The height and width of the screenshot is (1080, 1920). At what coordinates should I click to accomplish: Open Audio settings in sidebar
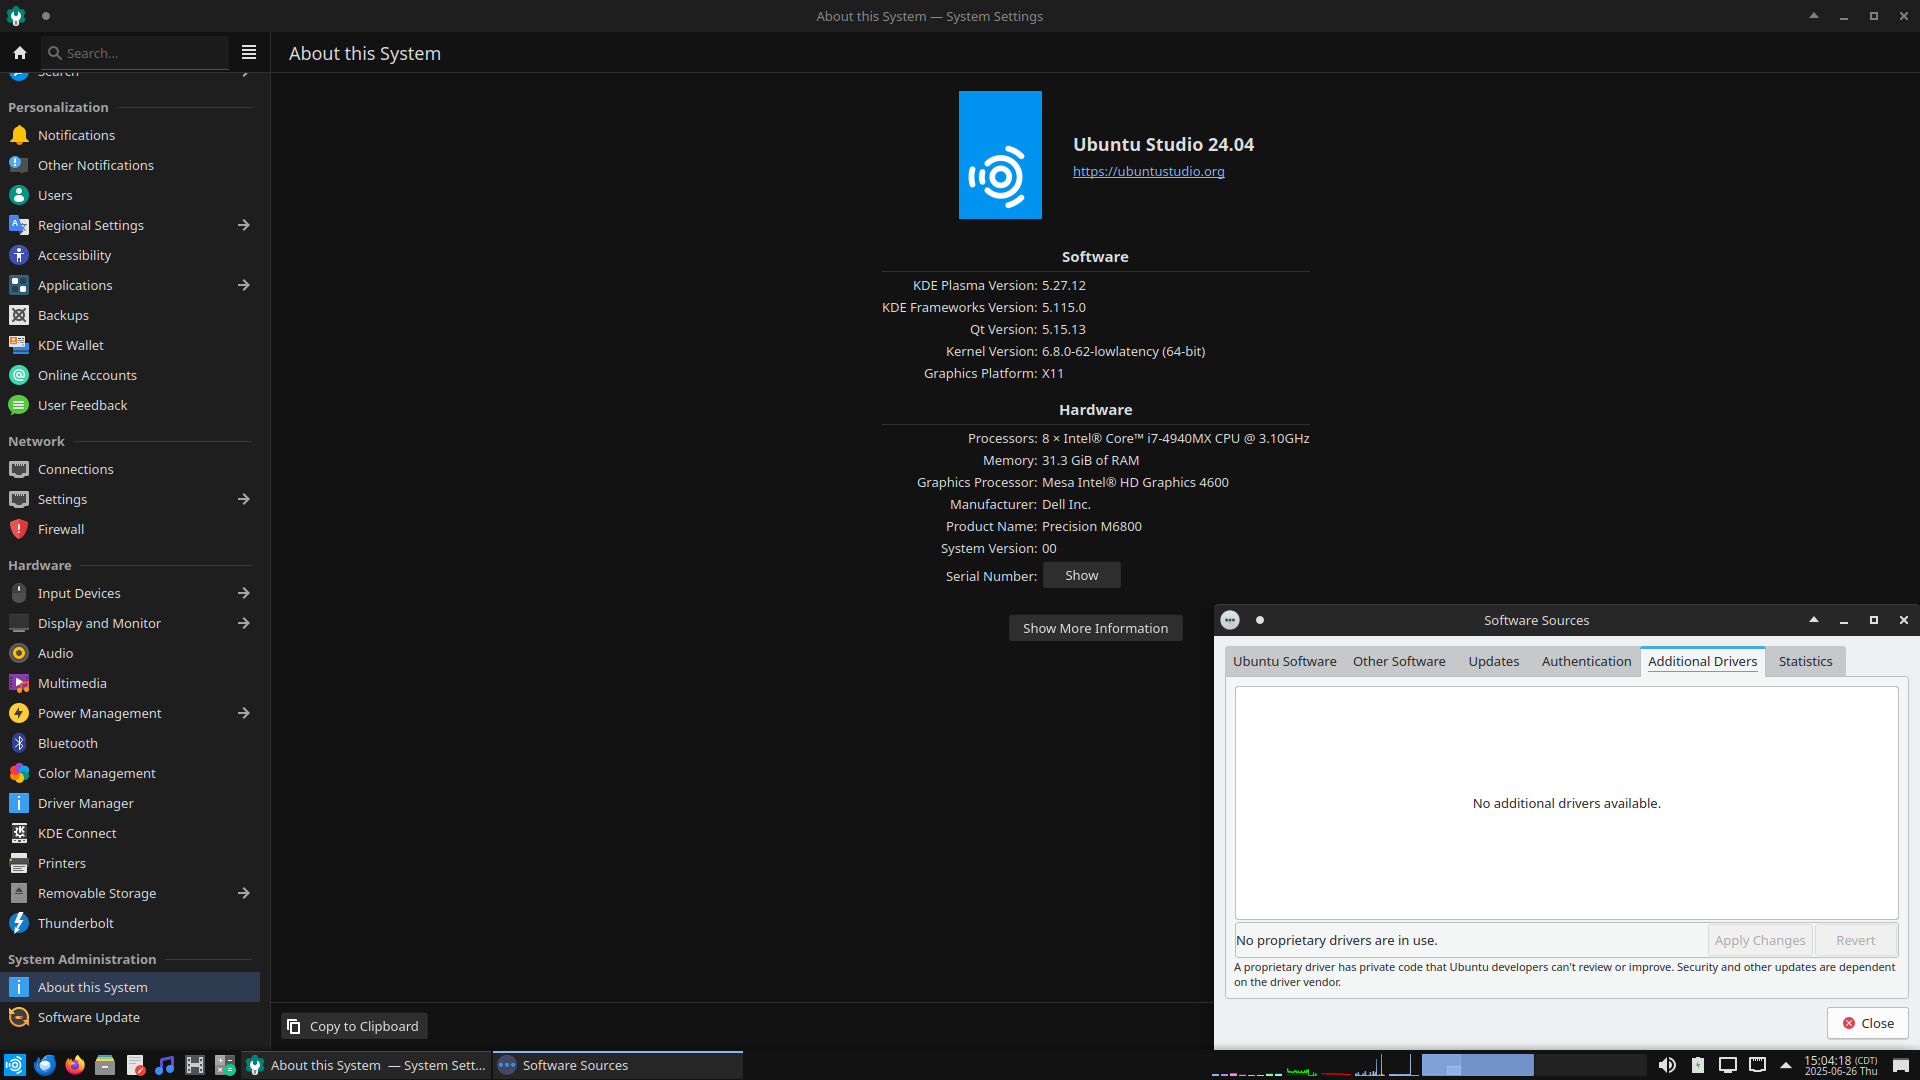(130, 653)
